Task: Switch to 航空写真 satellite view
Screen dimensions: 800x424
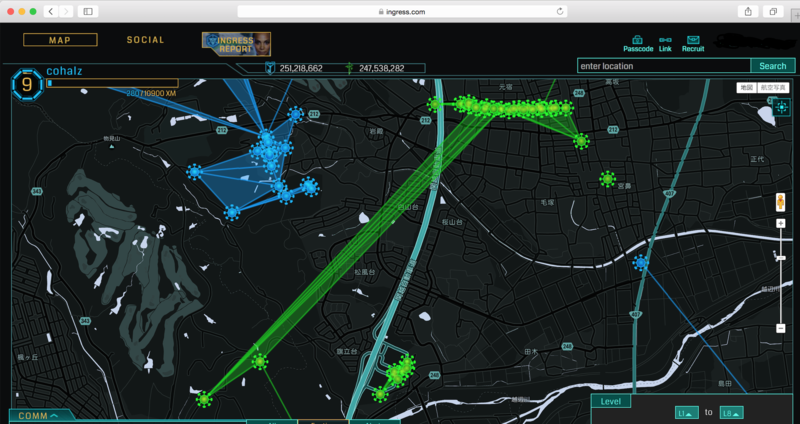Action: (x=773, y=88)
